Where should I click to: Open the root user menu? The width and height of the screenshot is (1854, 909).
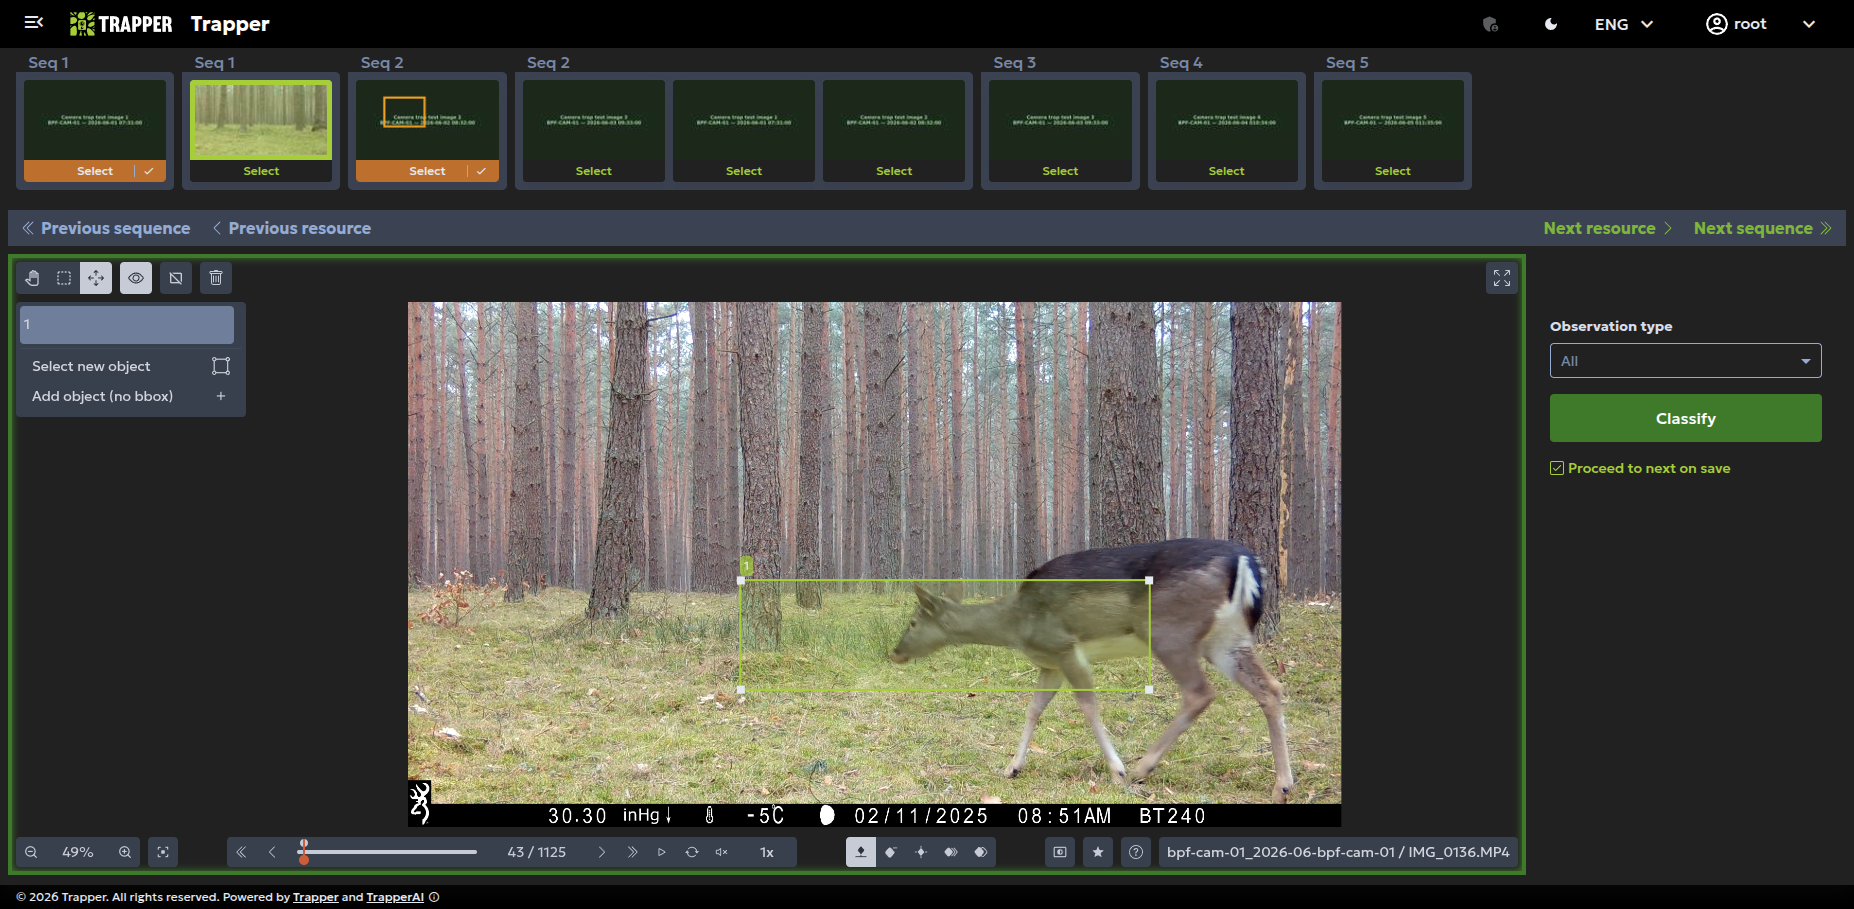(x=1760, y=24)
